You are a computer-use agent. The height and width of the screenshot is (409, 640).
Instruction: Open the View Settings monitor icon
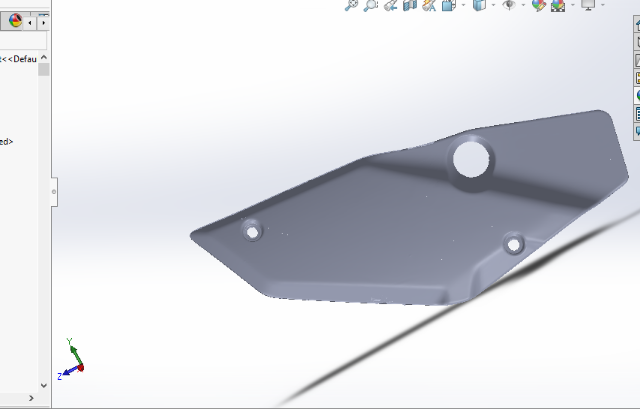[587, 5]
